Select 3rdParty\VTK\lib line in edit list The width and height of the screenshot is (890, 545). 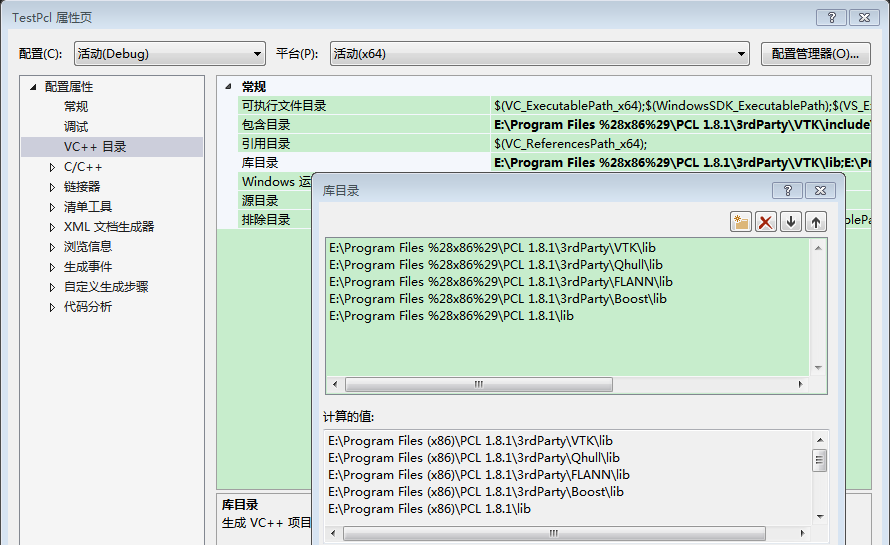[493, 248]
